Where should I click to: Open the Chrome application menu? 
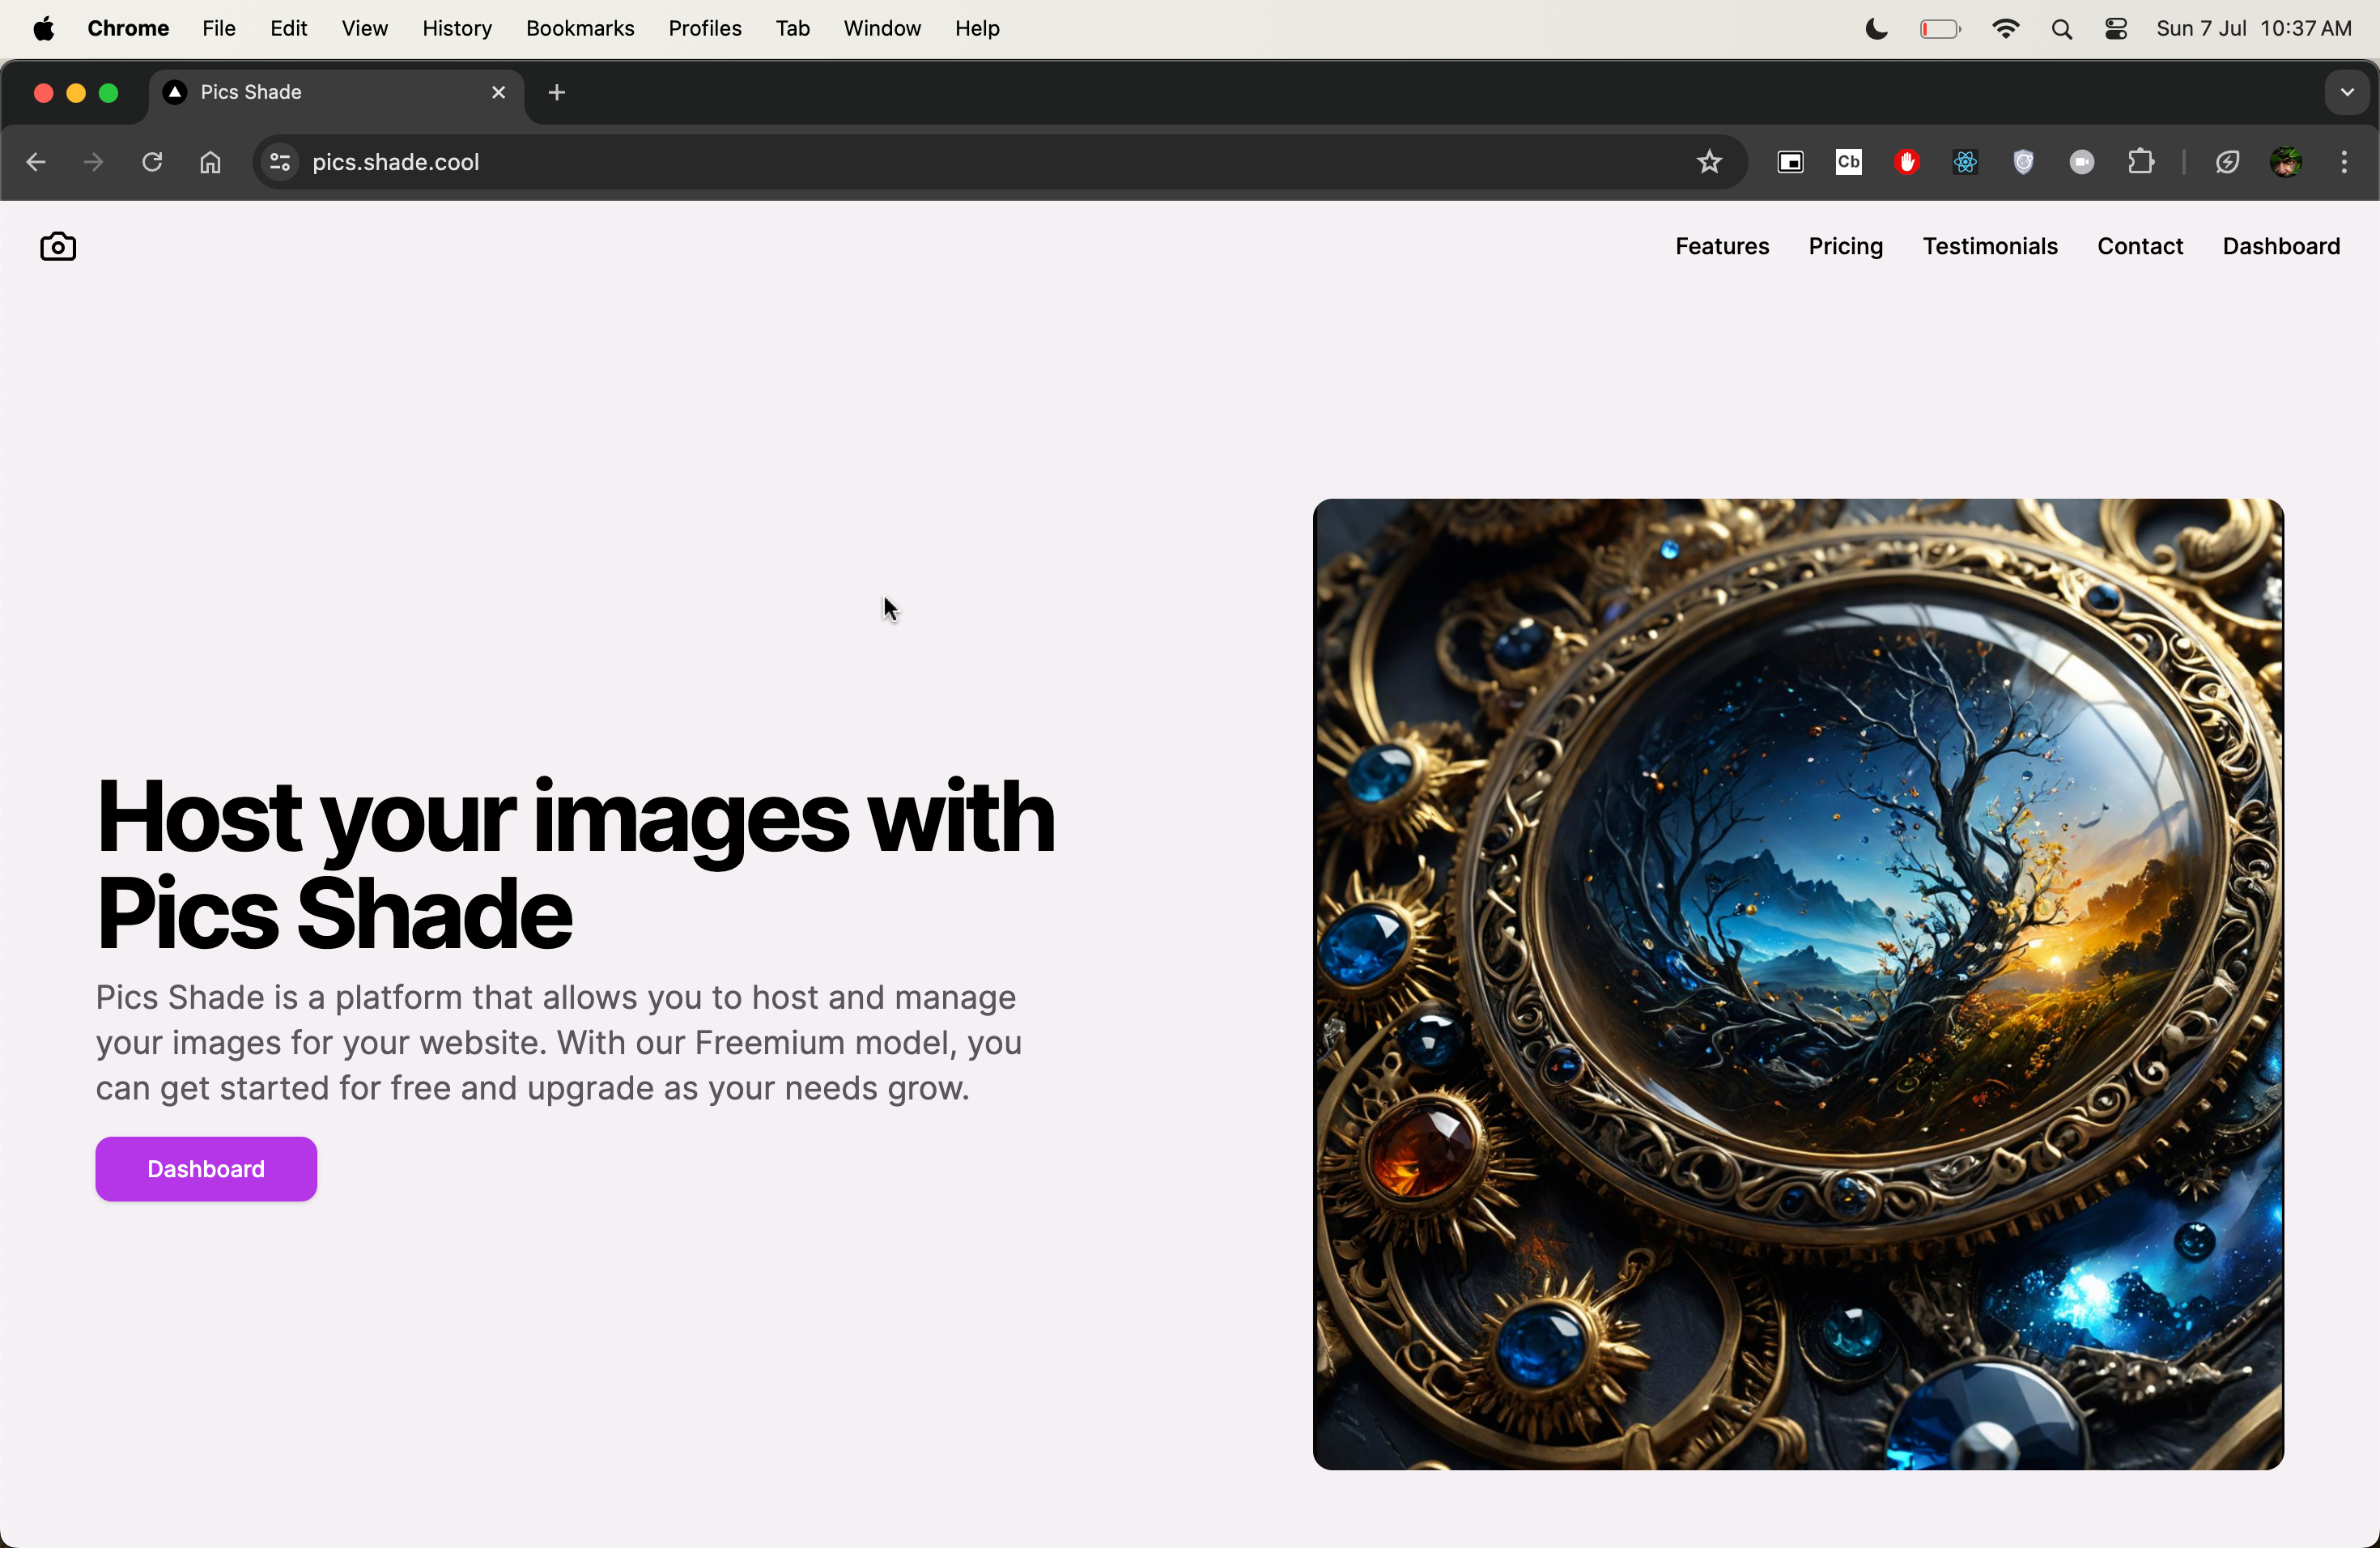pyautogui.click(x=128, y=29)
